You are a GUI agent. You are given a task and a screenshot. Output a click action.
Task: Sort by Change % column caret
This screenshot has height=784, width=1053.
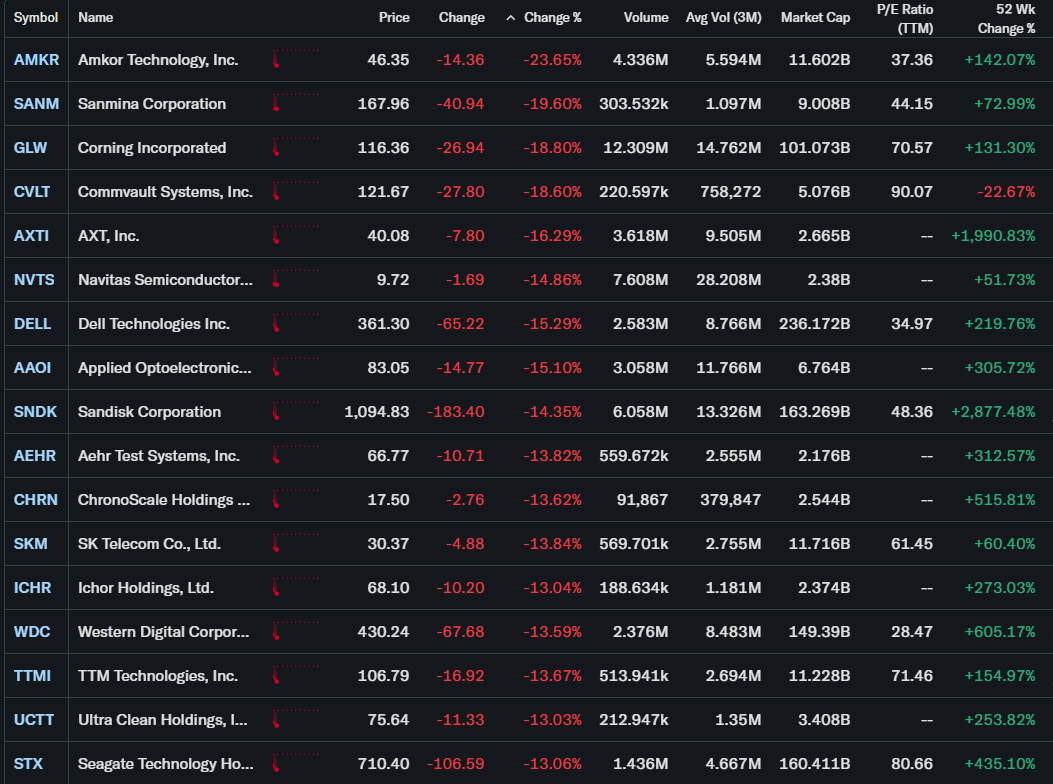click(x=510, y=18)
